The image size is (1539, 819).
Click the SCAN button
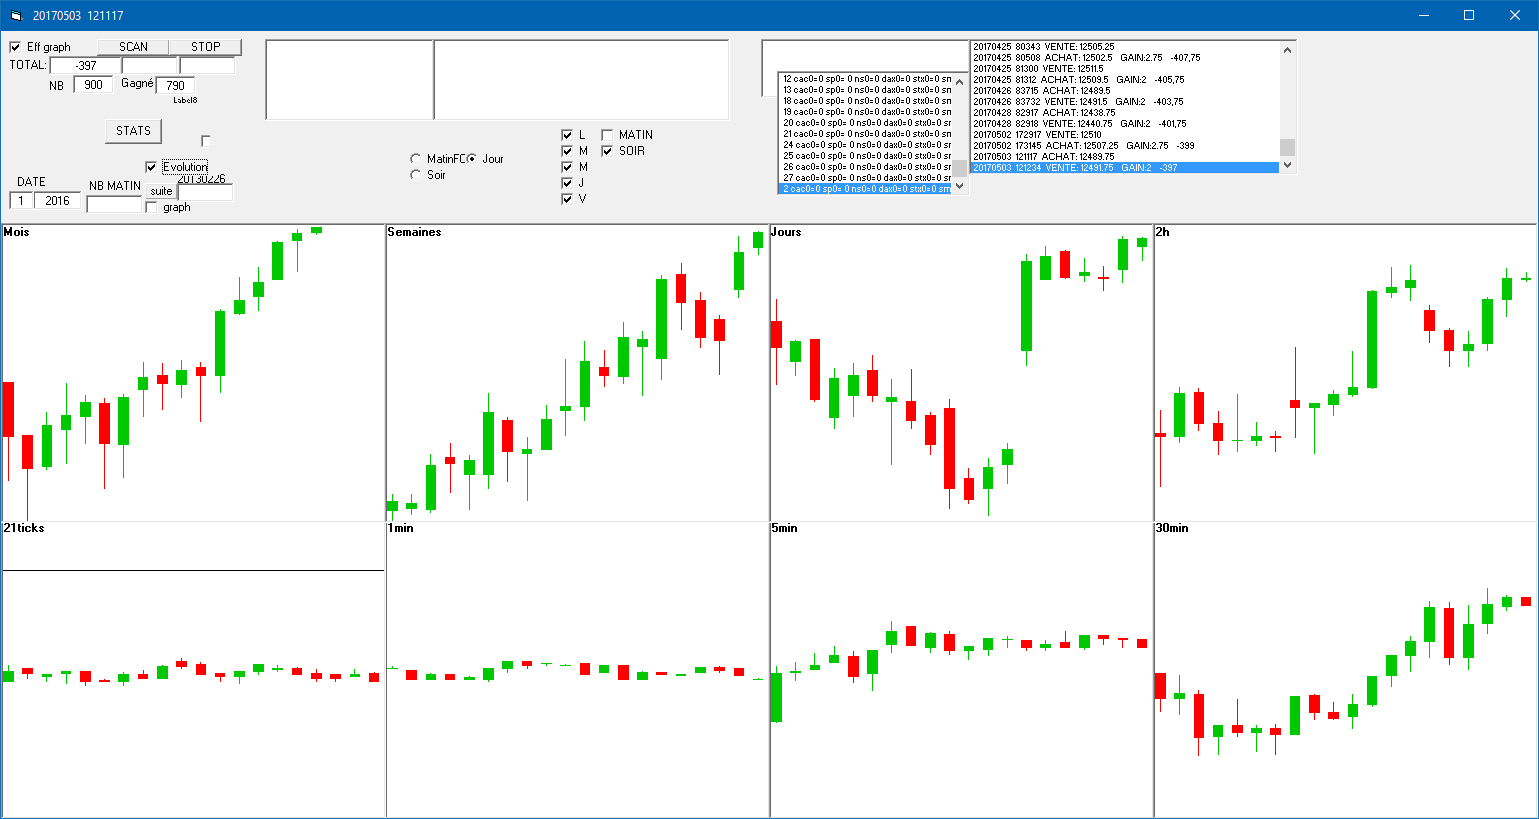coord(133,47)
